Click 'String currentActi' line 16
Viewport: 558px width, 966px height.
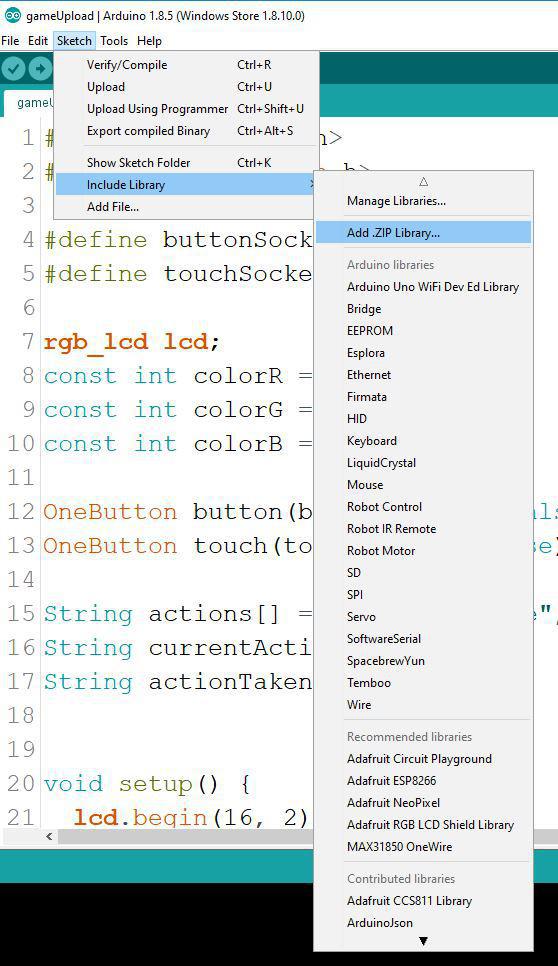point(177,648)
